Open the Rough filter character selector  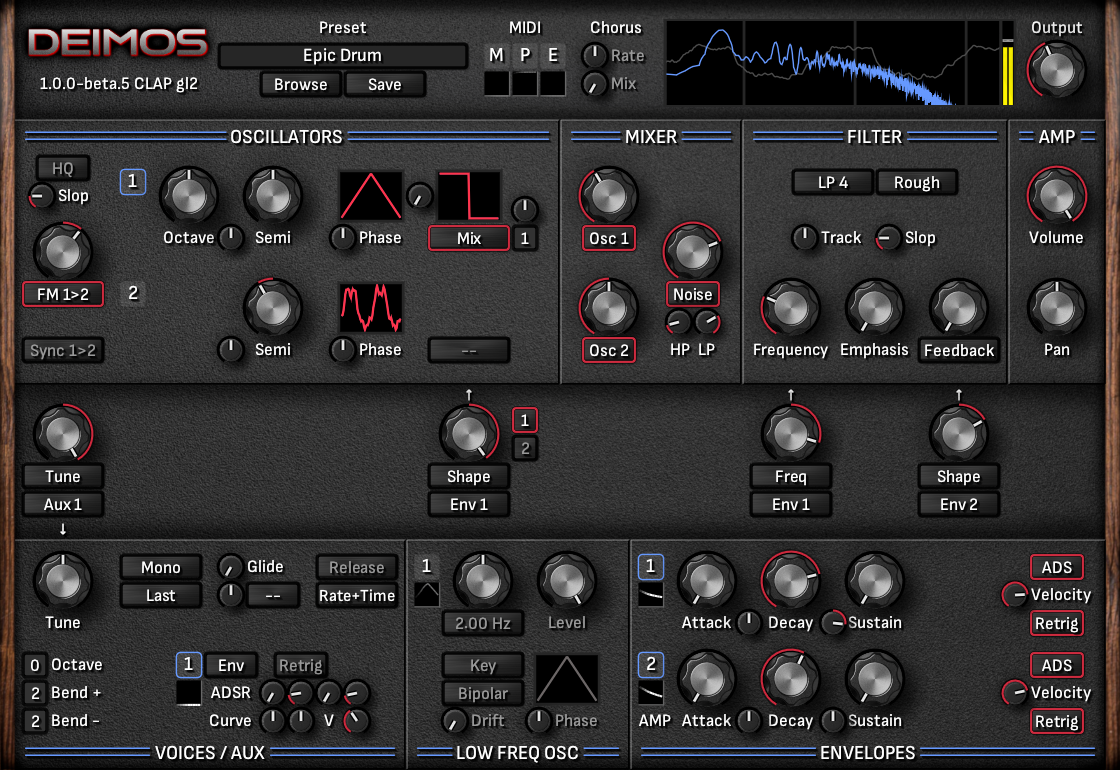(916, 182)
